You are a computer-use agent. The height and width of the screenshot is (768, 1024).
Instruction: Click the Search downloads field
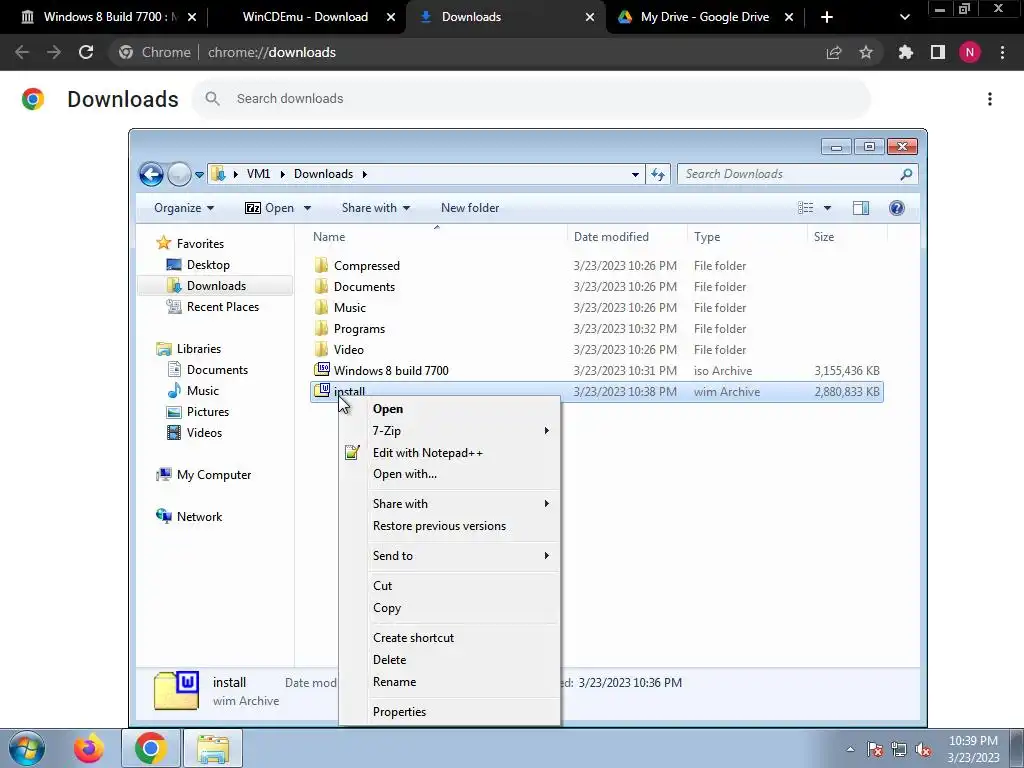tap(531, 99)
